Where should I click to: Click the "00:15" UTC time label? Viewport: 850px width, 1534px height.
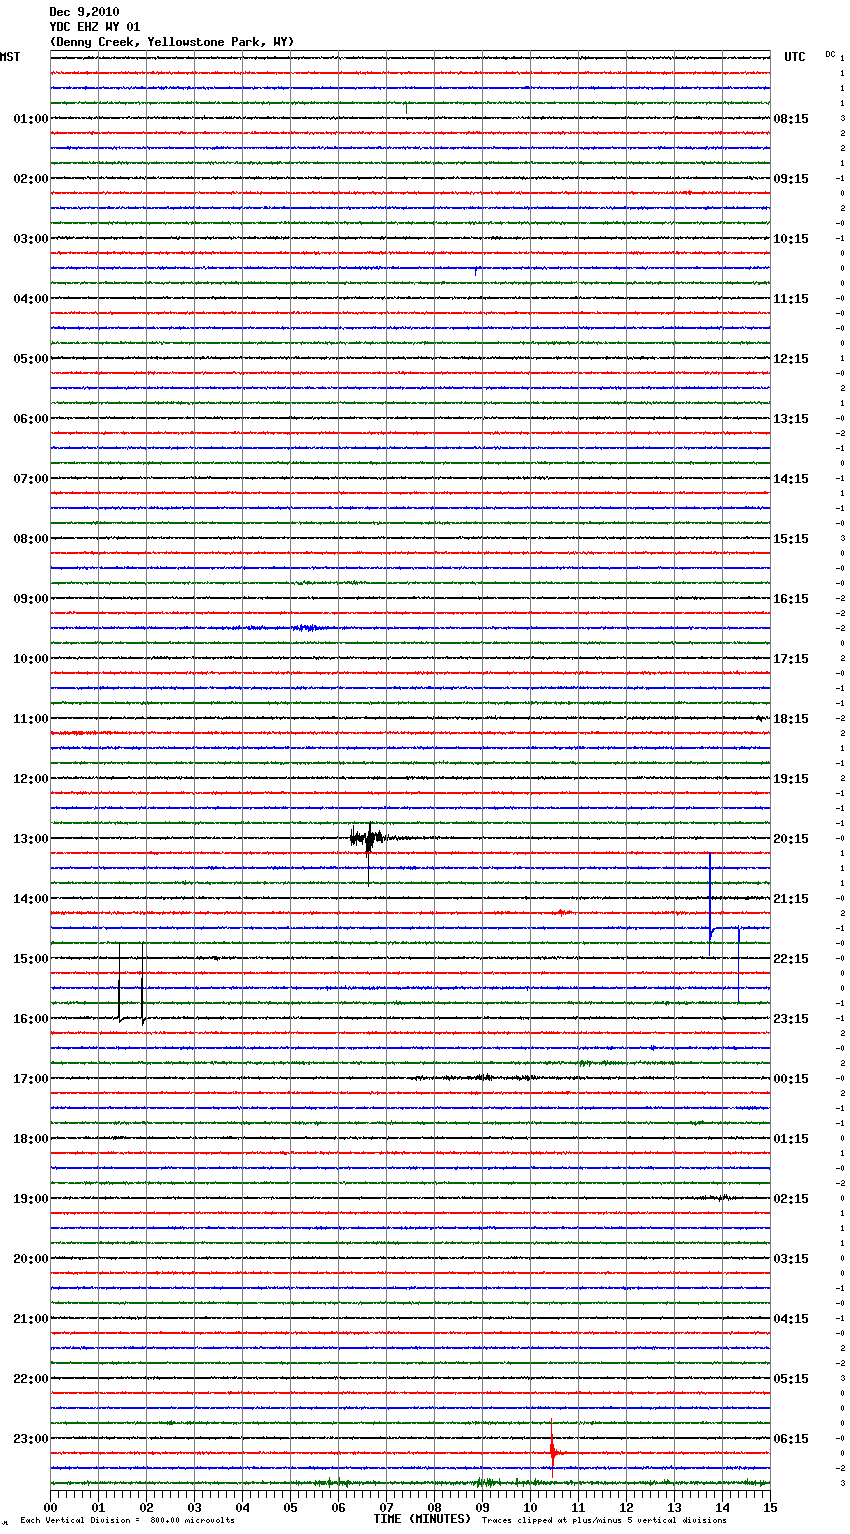pos(791,1079)
